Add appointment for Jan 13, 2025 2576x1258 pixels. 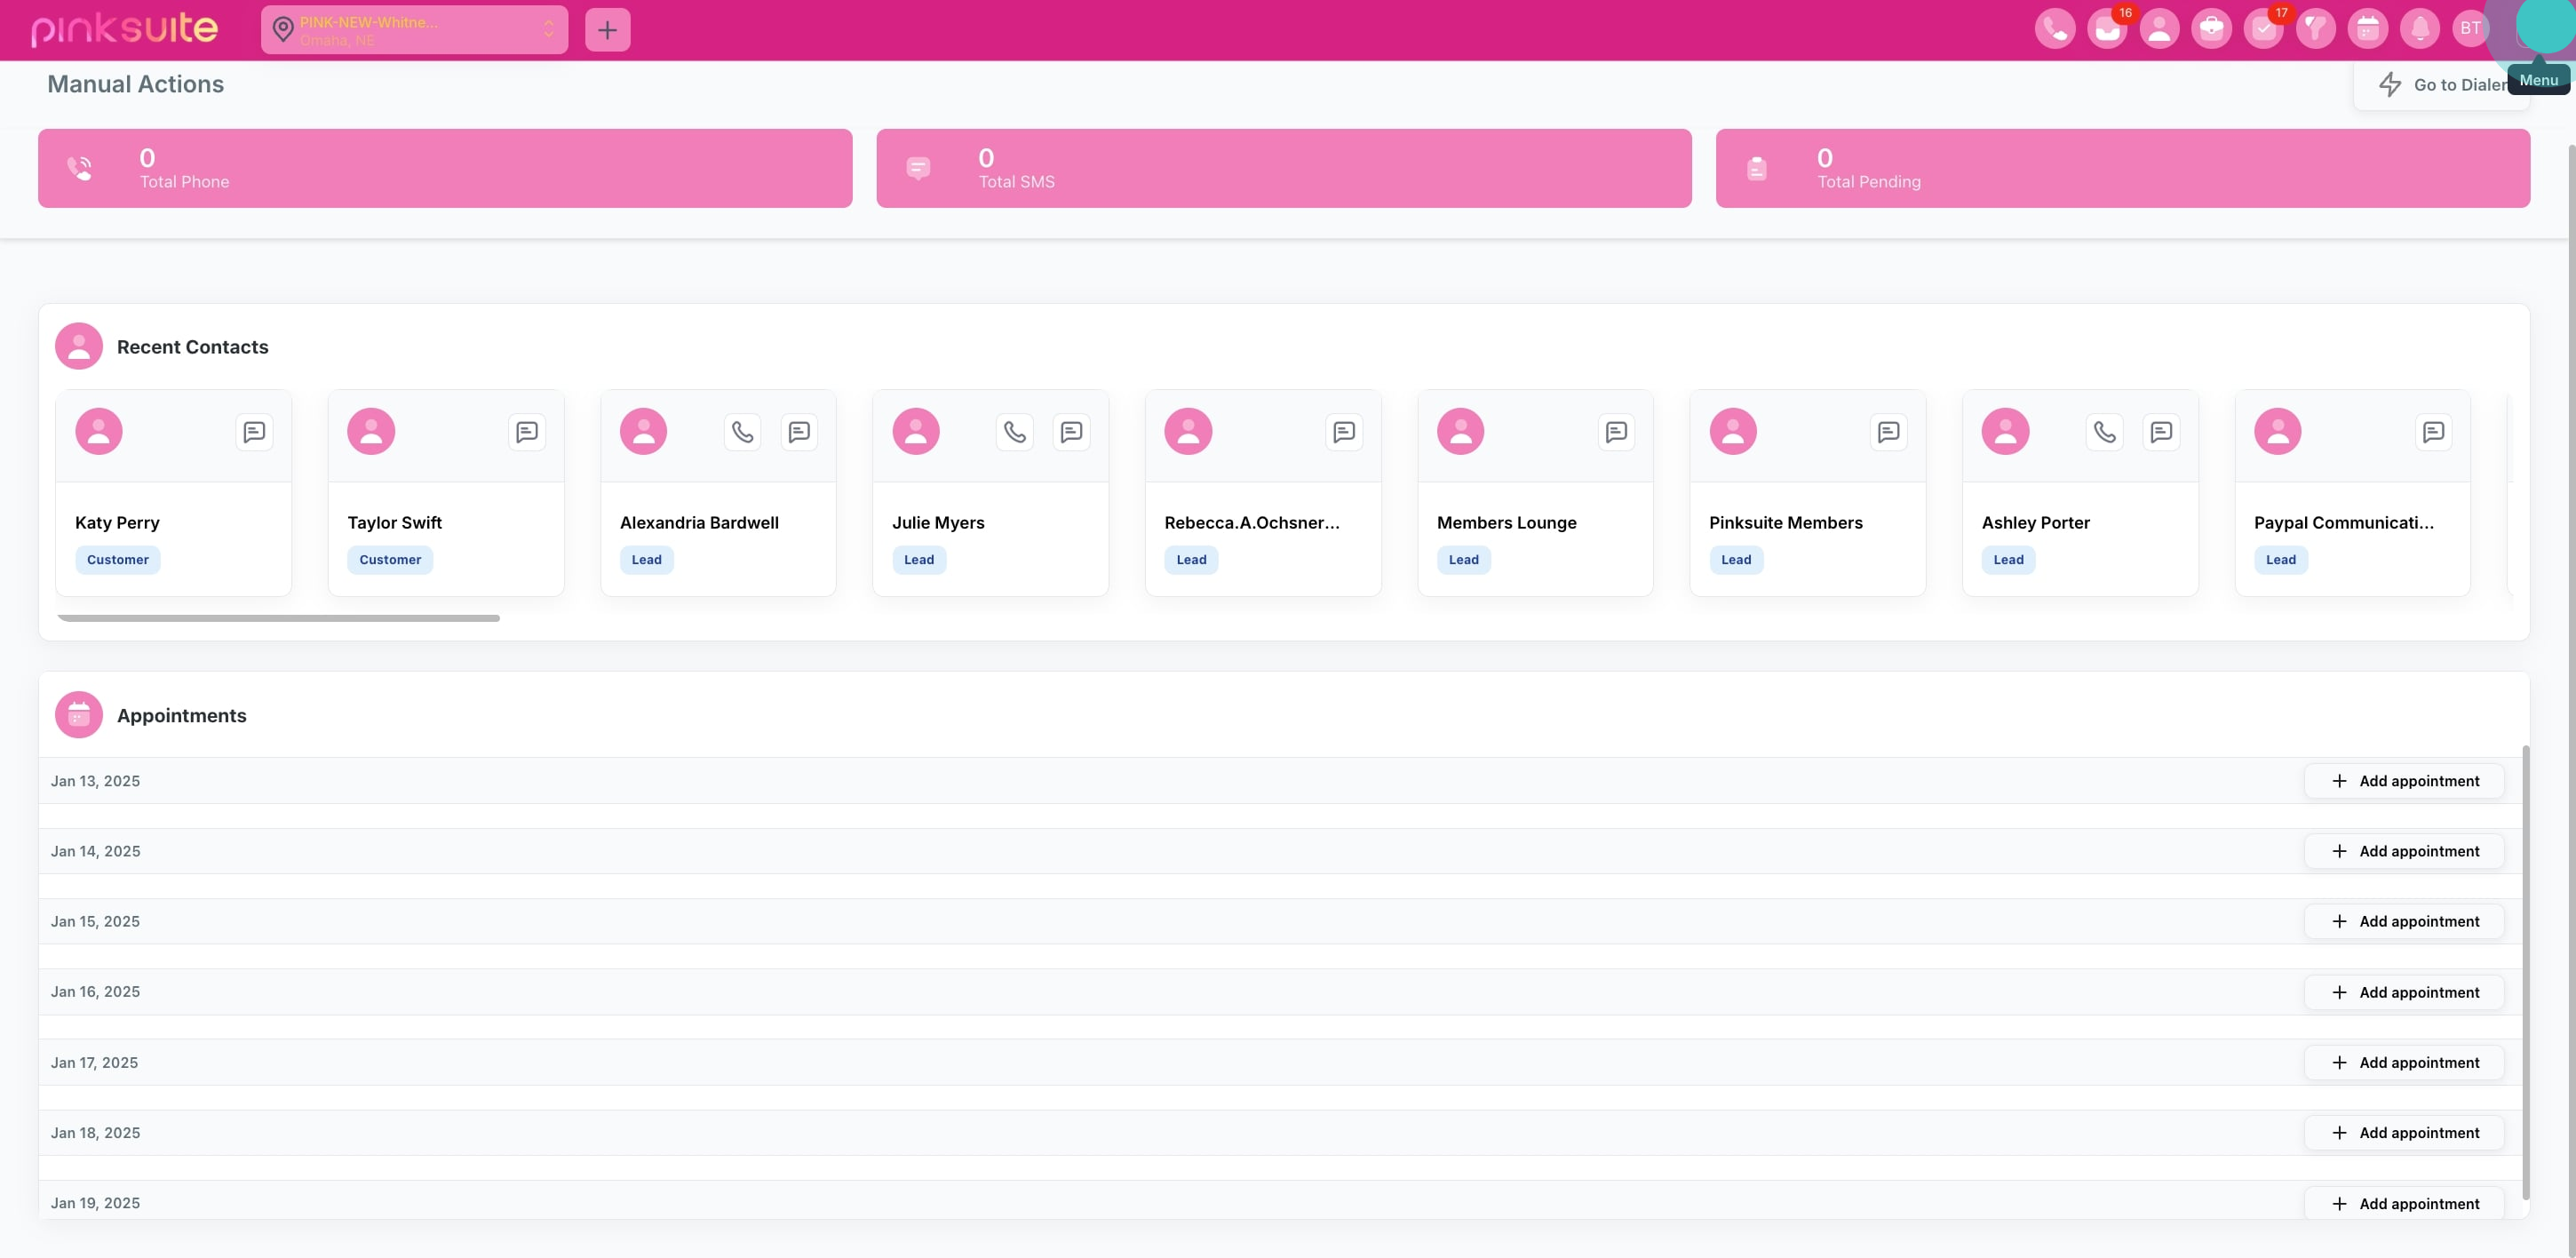coord(2404,781)
